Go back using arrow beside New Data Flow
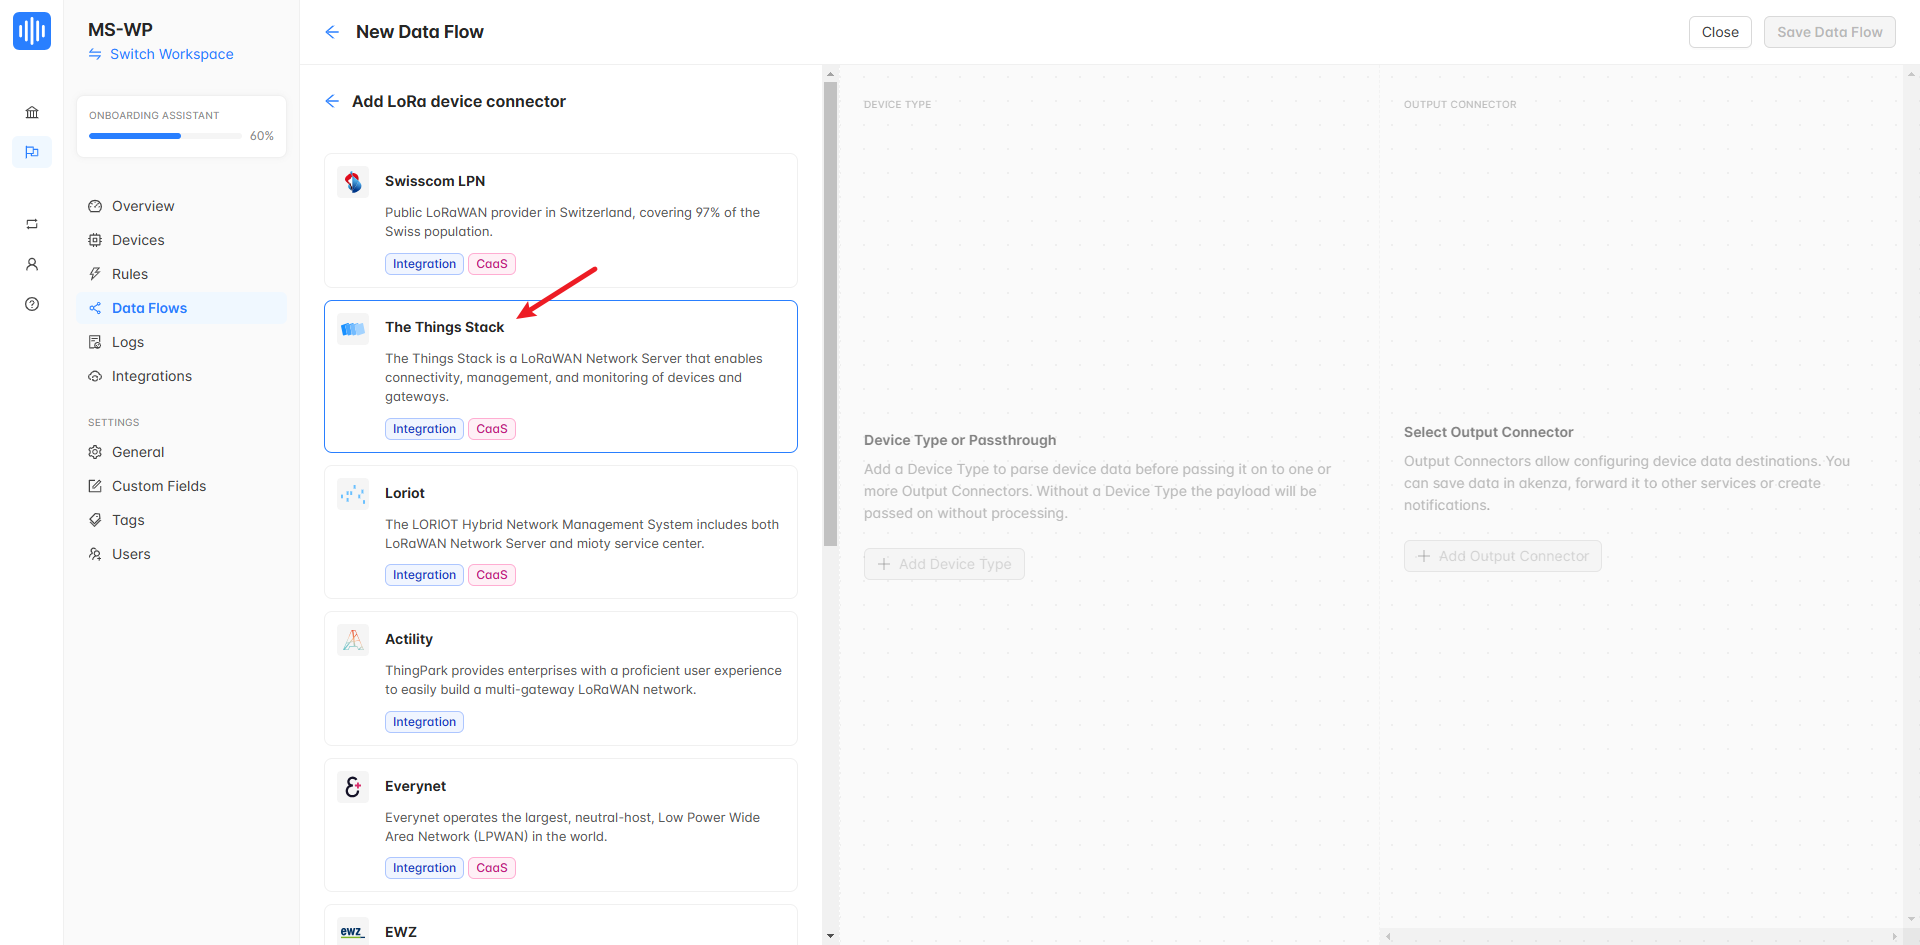Screen dimensions: 1920x945 click(332, 32)
